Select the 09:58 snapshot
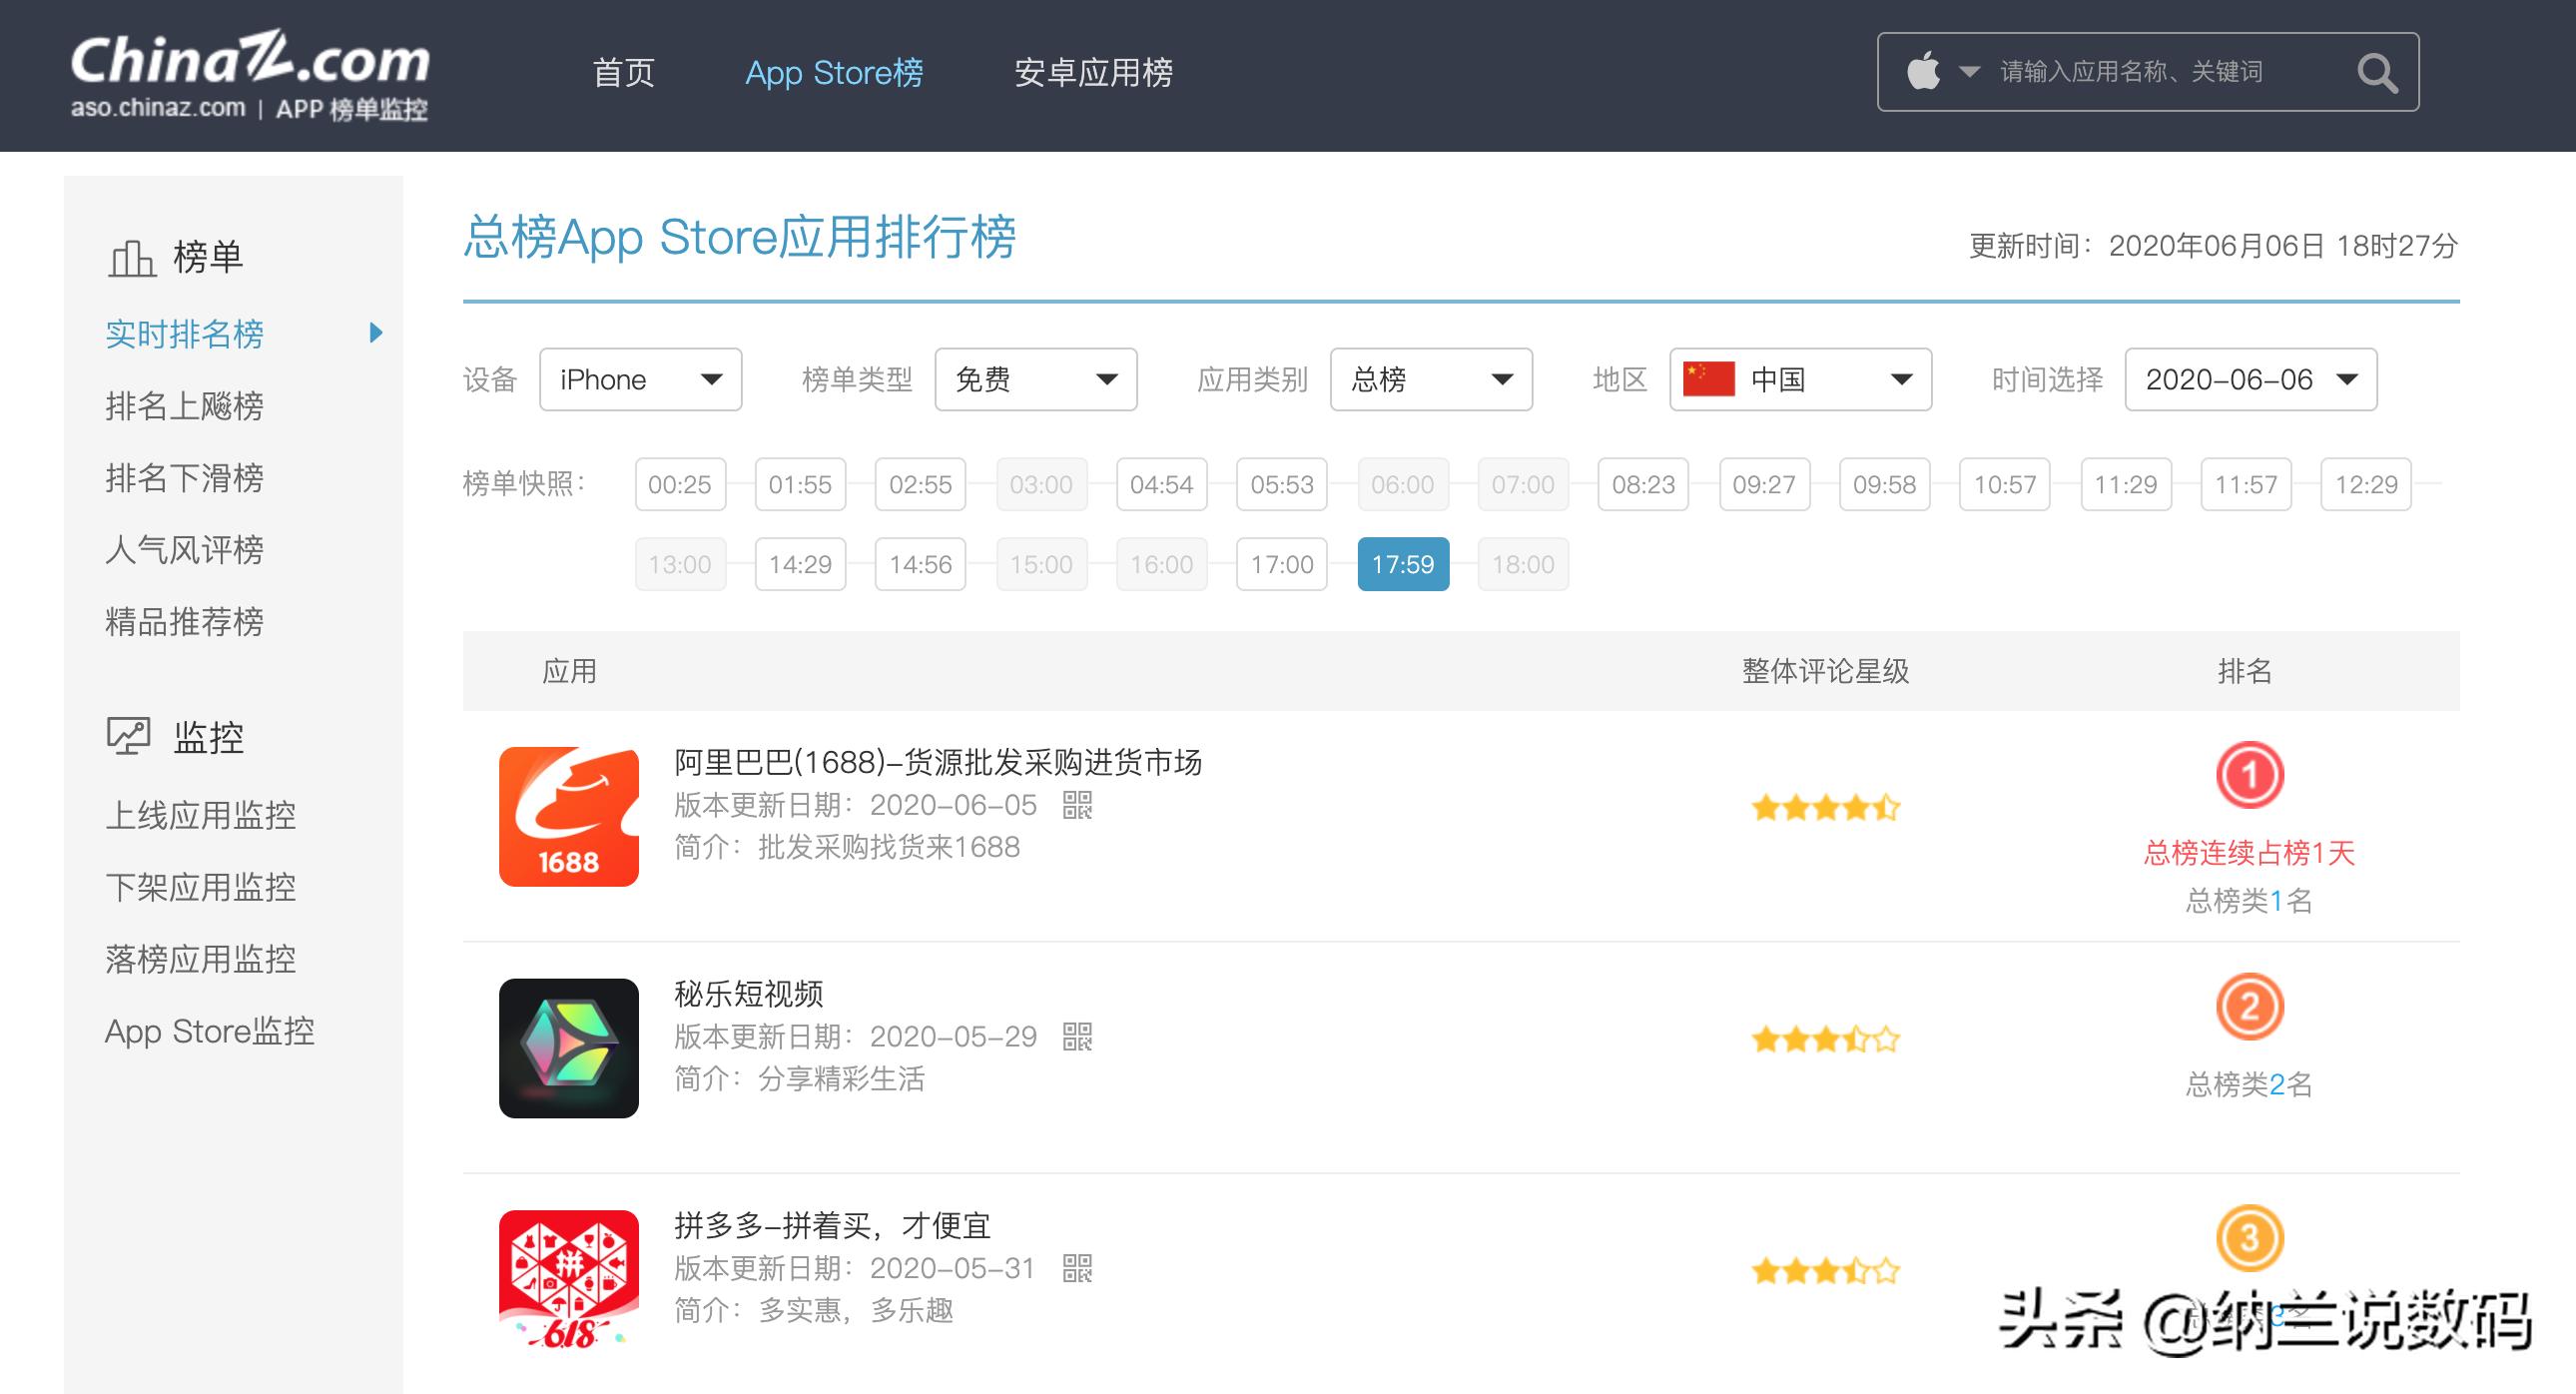 click(1884, 484)
